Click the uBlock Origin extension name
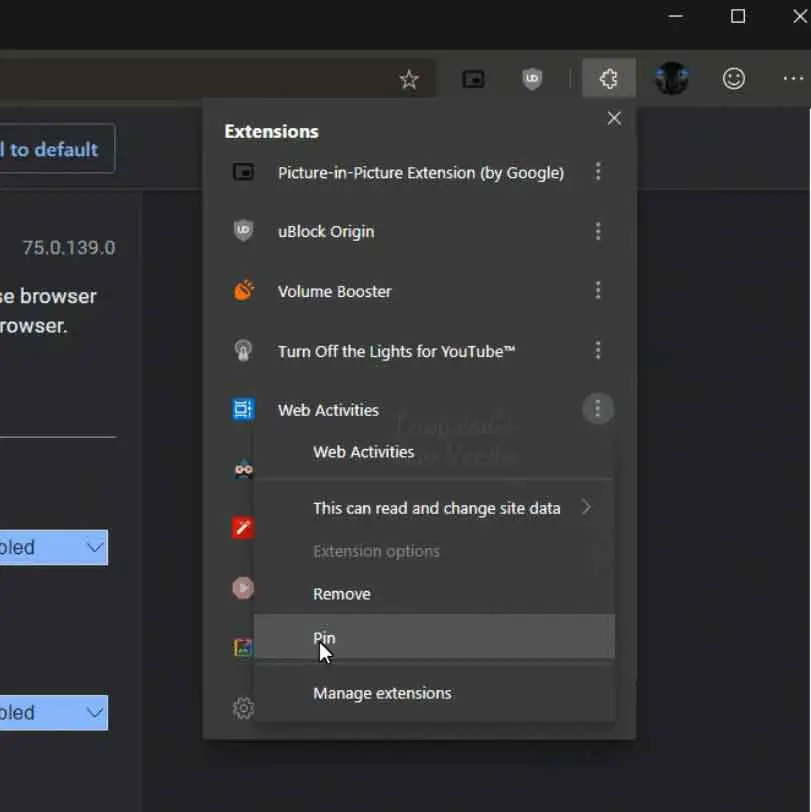Image resolution: width=811 pixels, height=812 pixels. pyautogui.click(x=326, y=231)
